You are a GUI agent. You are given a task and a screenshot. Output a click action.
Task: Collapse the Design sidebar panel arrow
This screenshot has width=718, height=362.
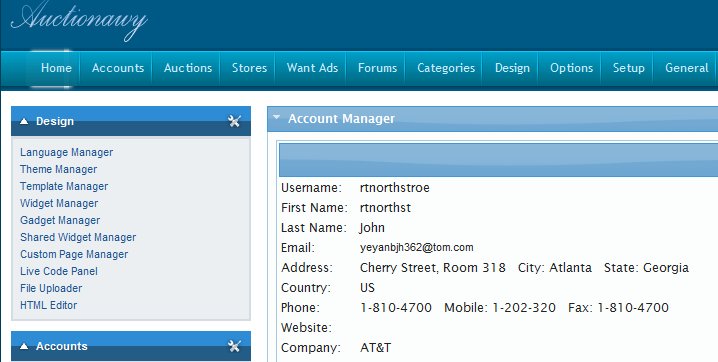pos(24,121)
